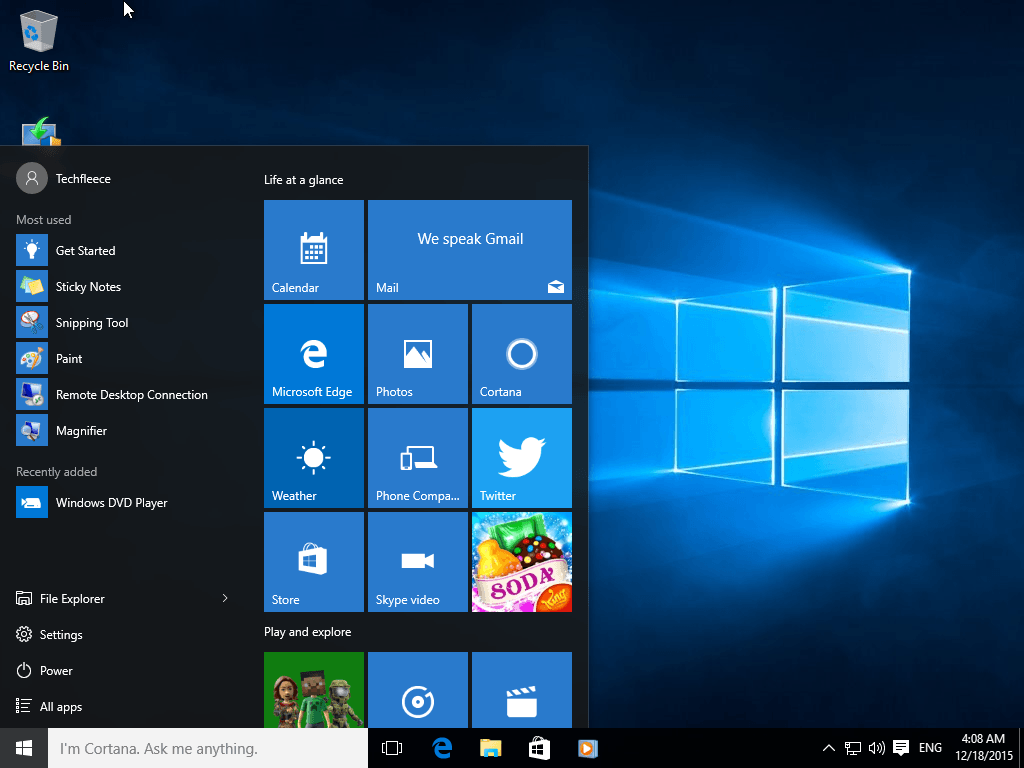Open the Mail tile

click(x=470, y=249)
